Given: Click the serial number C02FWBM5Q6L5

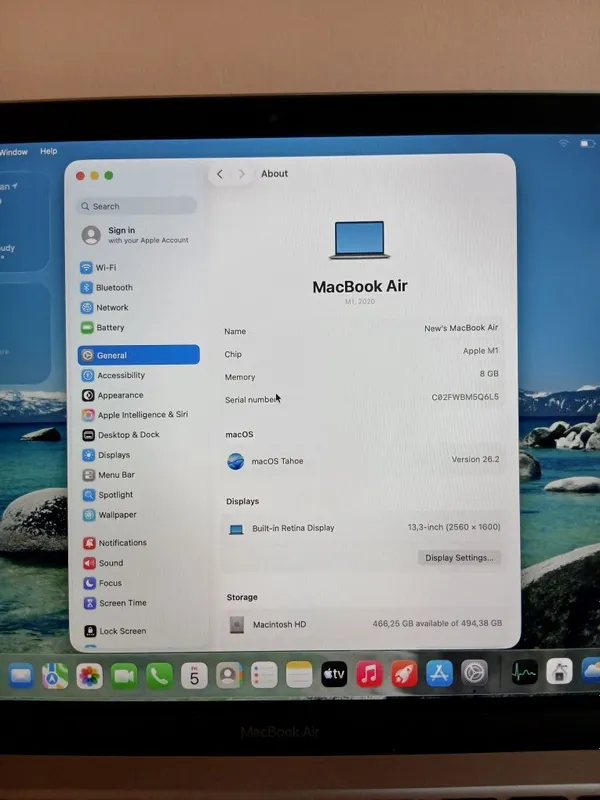Looking at the screenshot, I should click(465, 397).
